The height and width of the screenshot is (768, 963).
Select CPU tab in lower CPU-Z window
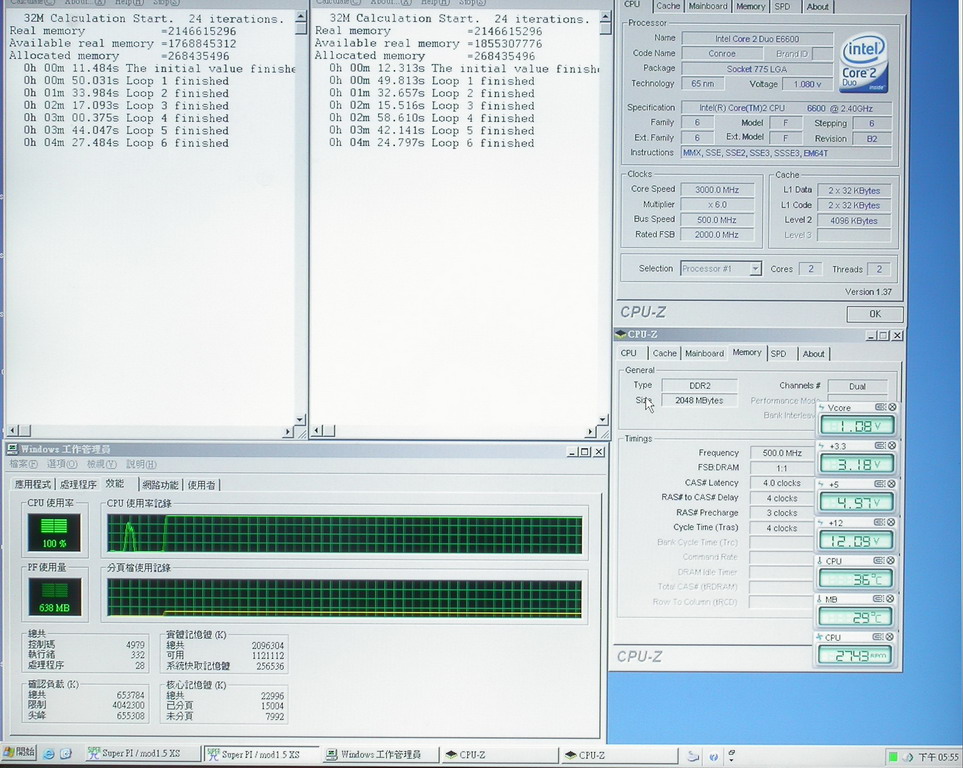629,353
